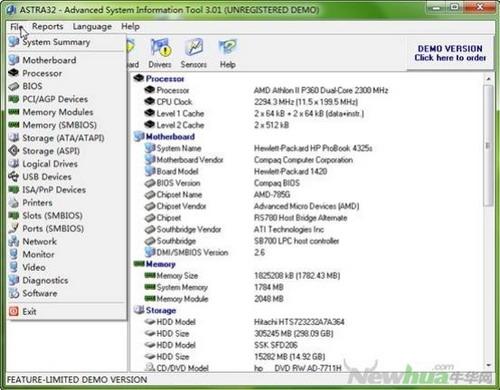Click the Chipset Name row icon
Screen dimensions: 500x390
point(150,195)
